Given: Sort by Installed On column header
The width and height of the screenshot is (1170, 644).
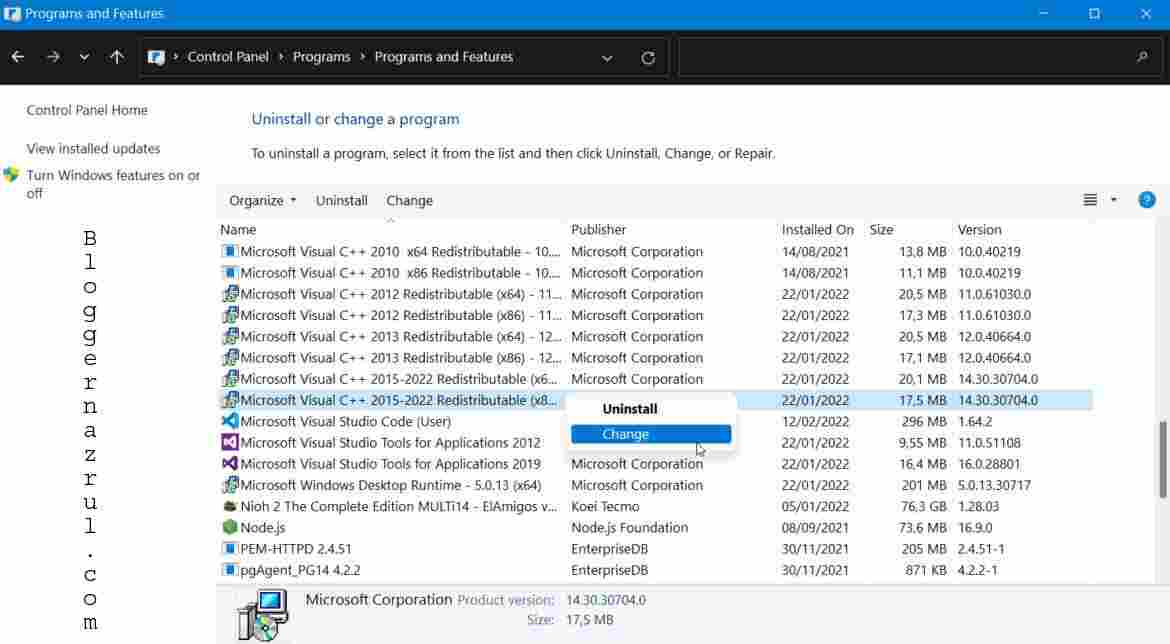Looking at the screenshot, I should [x=818, y=230].
